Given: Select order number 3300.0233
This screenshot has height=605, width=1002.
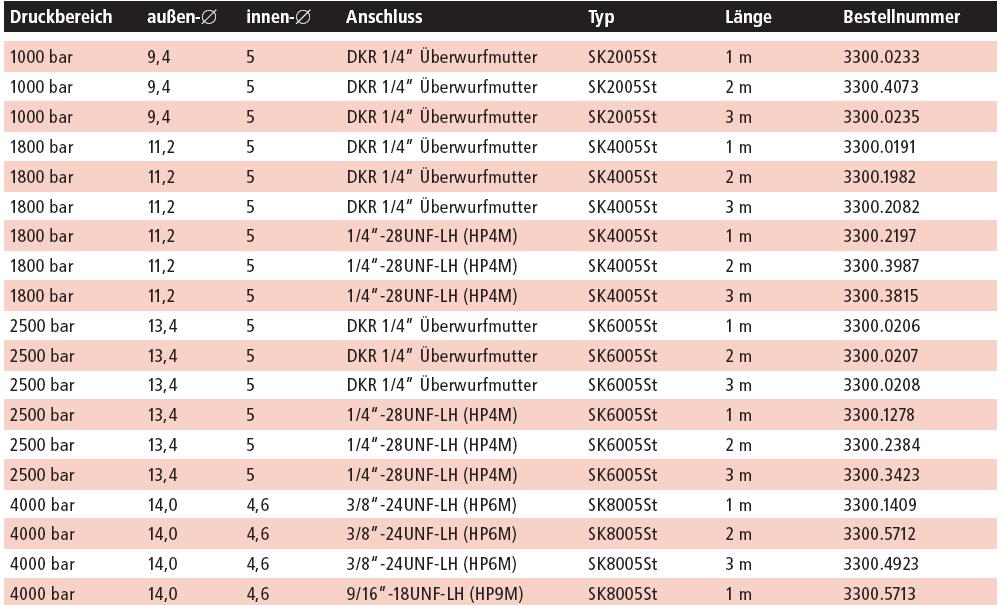Looking at the screenshot, I should 880,58.
